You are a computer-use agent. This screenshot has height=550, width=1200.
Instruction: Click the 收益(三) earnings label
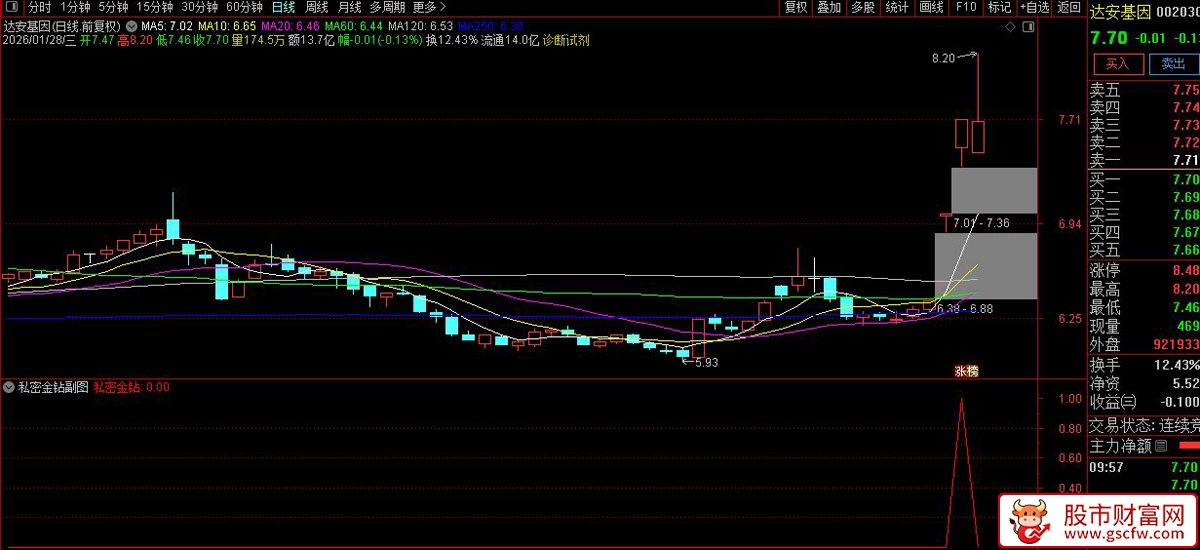1113,402
